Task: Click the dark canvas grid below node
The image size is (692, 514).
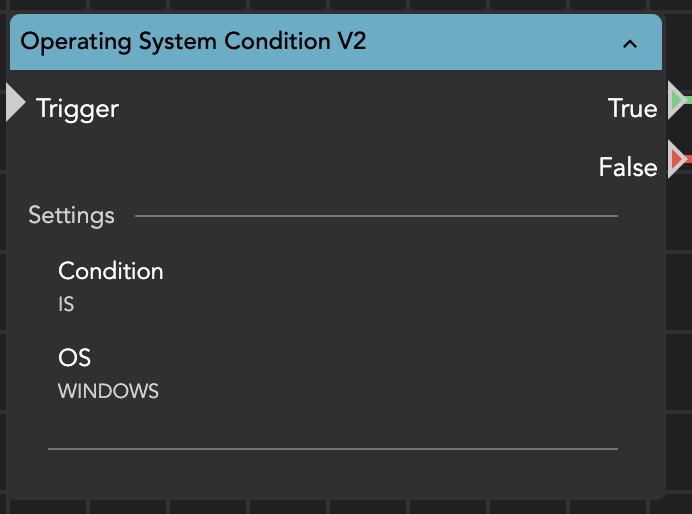Action: (x=340, y=506)
